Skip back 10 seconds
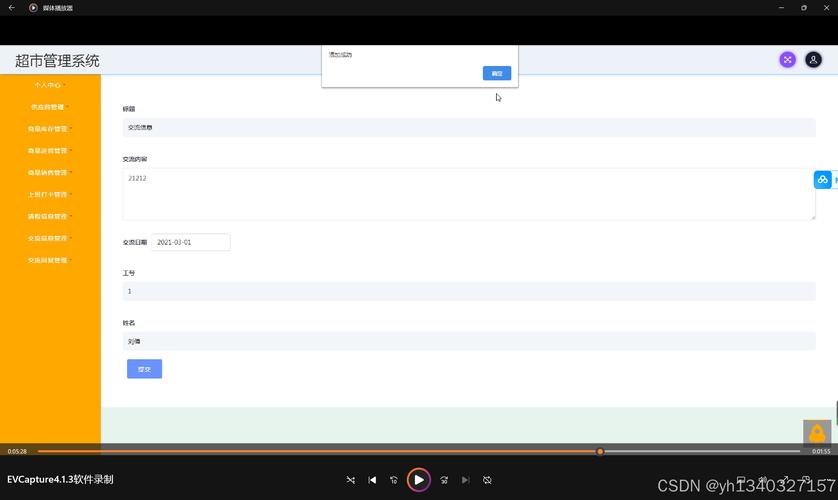Screen dimensions: 838x500 point(394,480)
